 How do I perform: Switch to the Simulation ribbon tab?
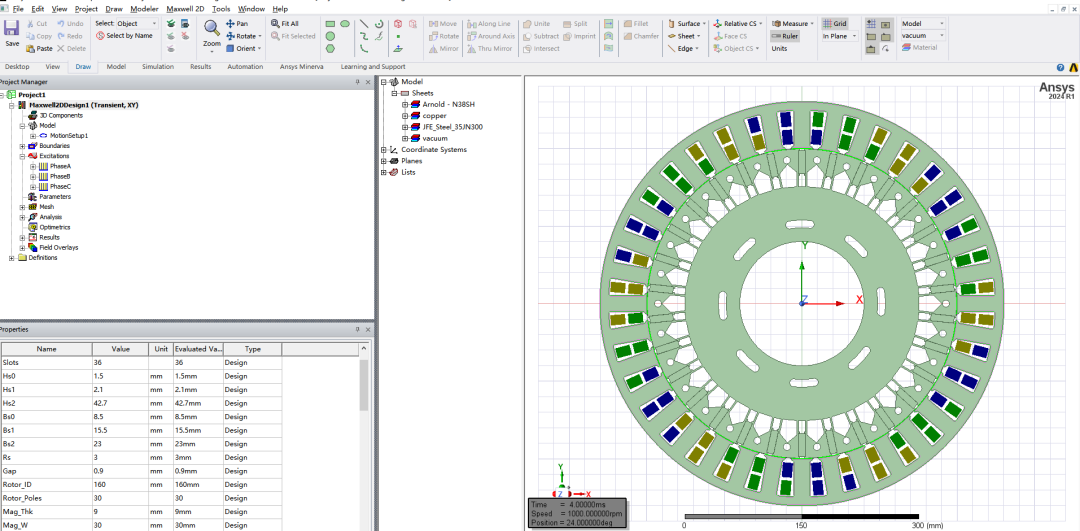[x=158, y=67]
